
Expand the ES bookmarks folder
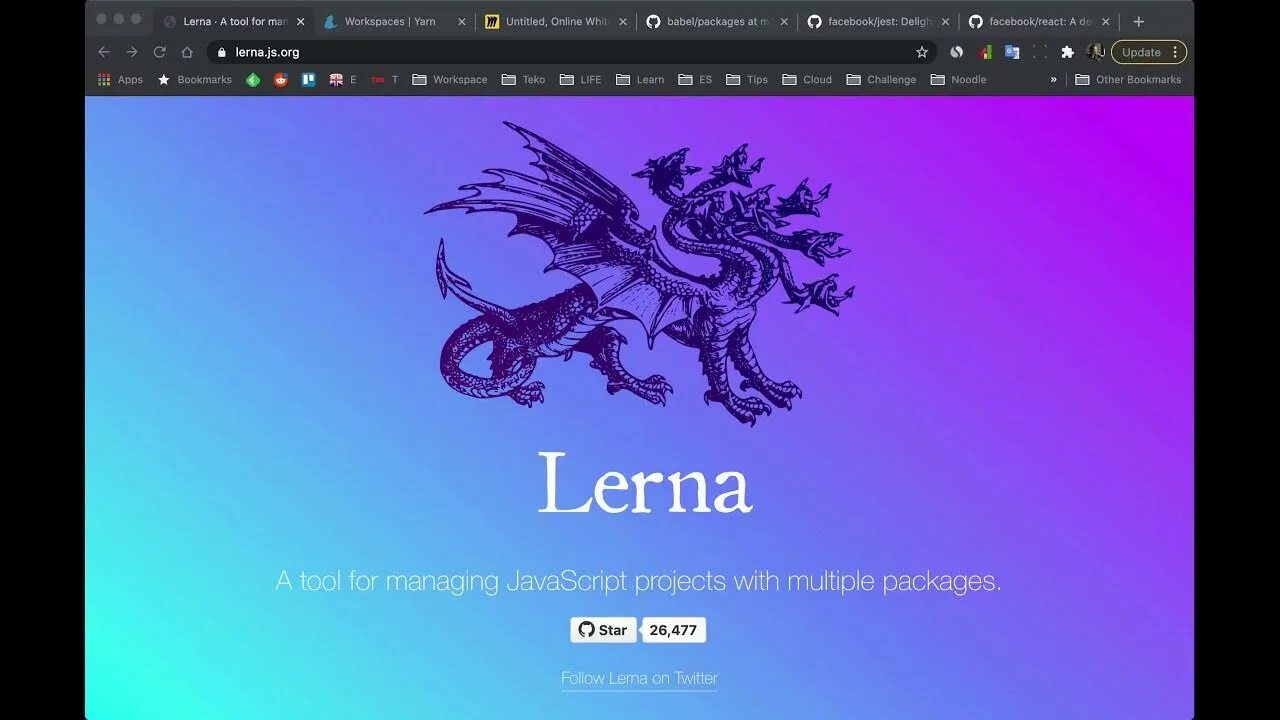(x=695, y=79)
